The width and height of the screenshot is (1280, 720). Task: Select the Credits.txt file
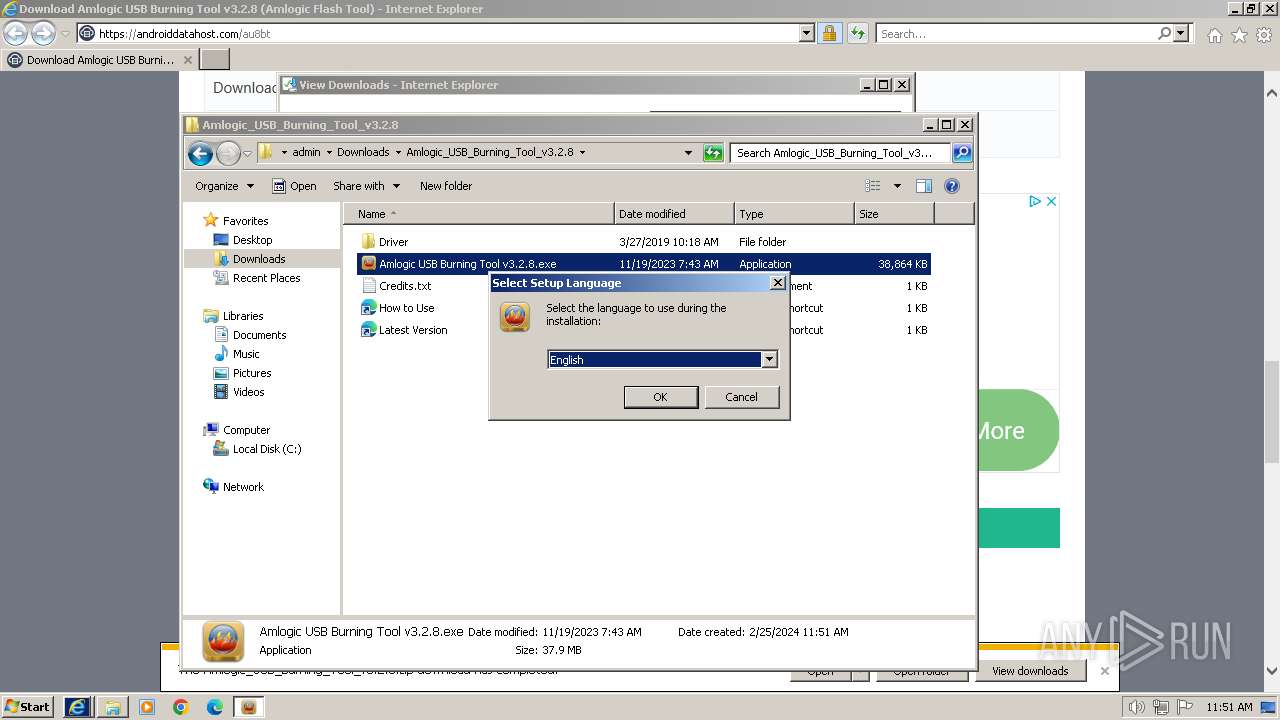coord(405,286)
